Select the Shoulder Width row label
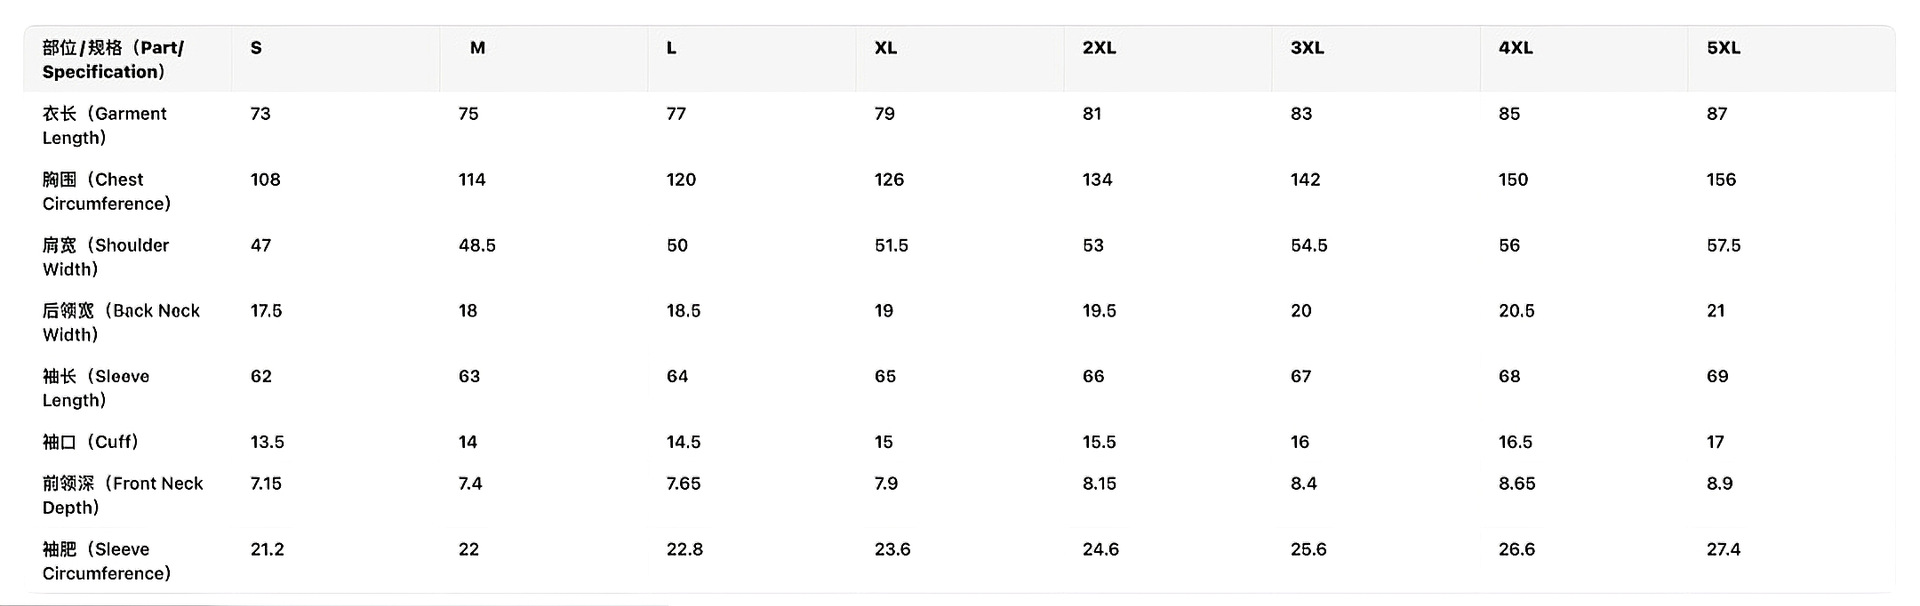 coord(105,257)
